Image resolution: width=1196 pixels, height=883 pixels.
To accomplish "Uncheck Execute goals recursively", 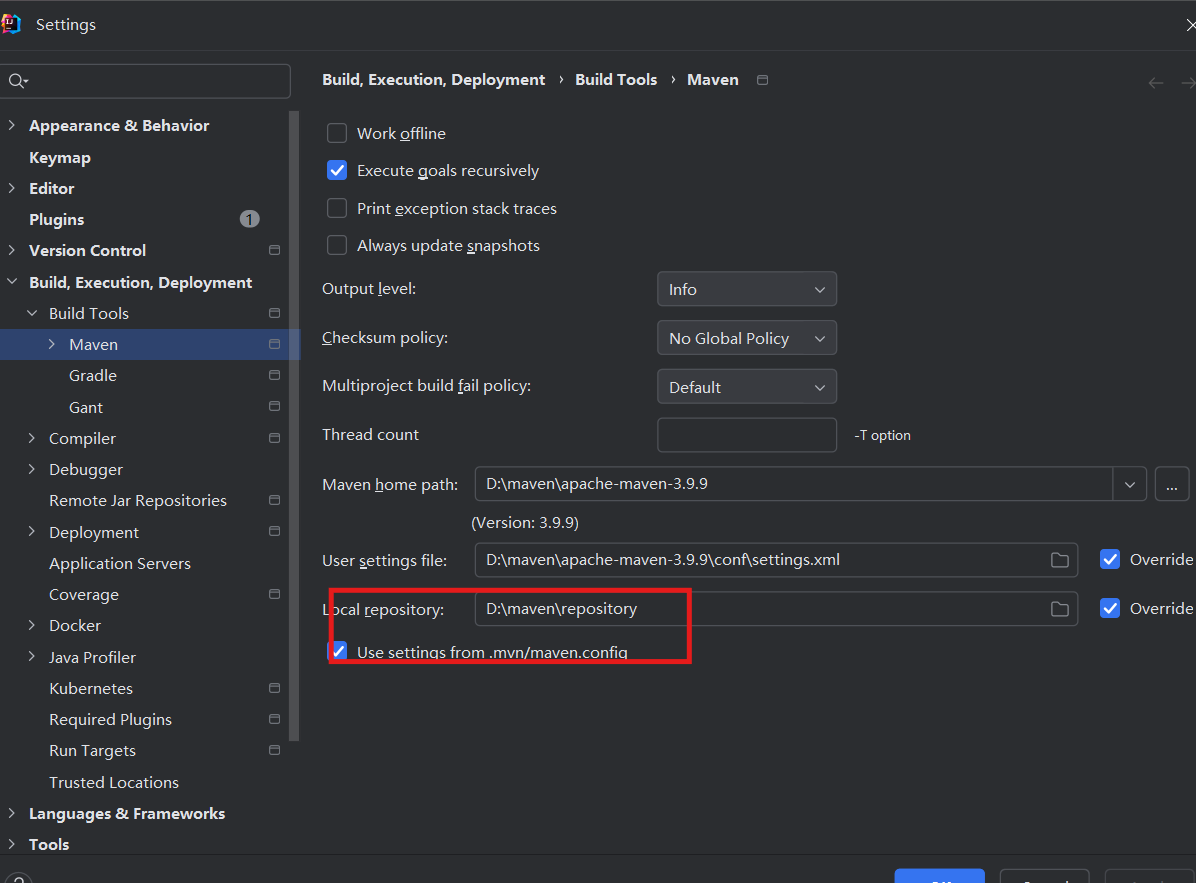I will (x=336, y=171).
